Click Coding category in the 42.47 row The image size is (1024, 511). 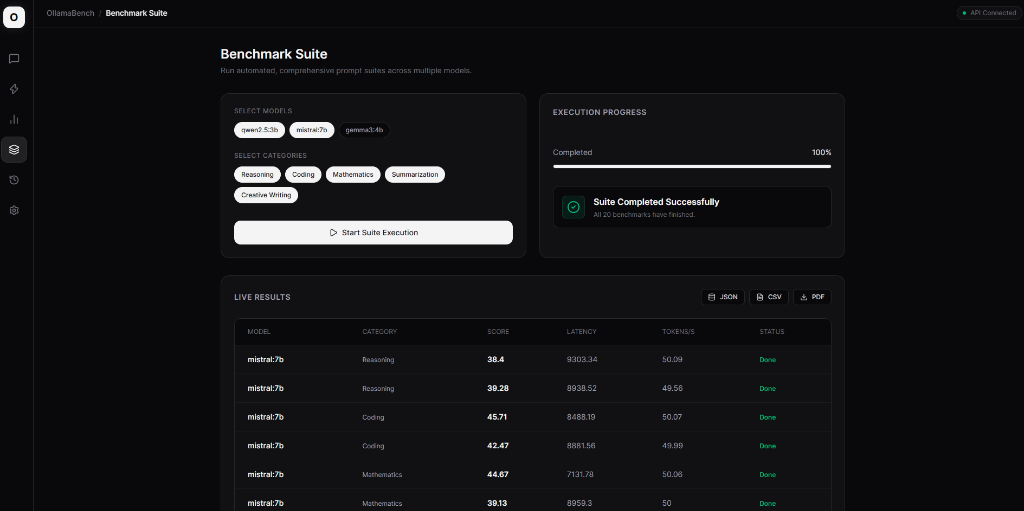click(374, 446)
